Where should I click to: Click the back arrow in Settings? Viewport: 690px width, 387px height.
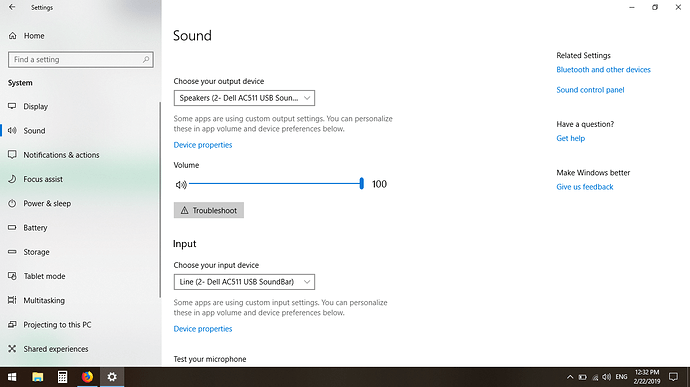[x=12, y=7]
